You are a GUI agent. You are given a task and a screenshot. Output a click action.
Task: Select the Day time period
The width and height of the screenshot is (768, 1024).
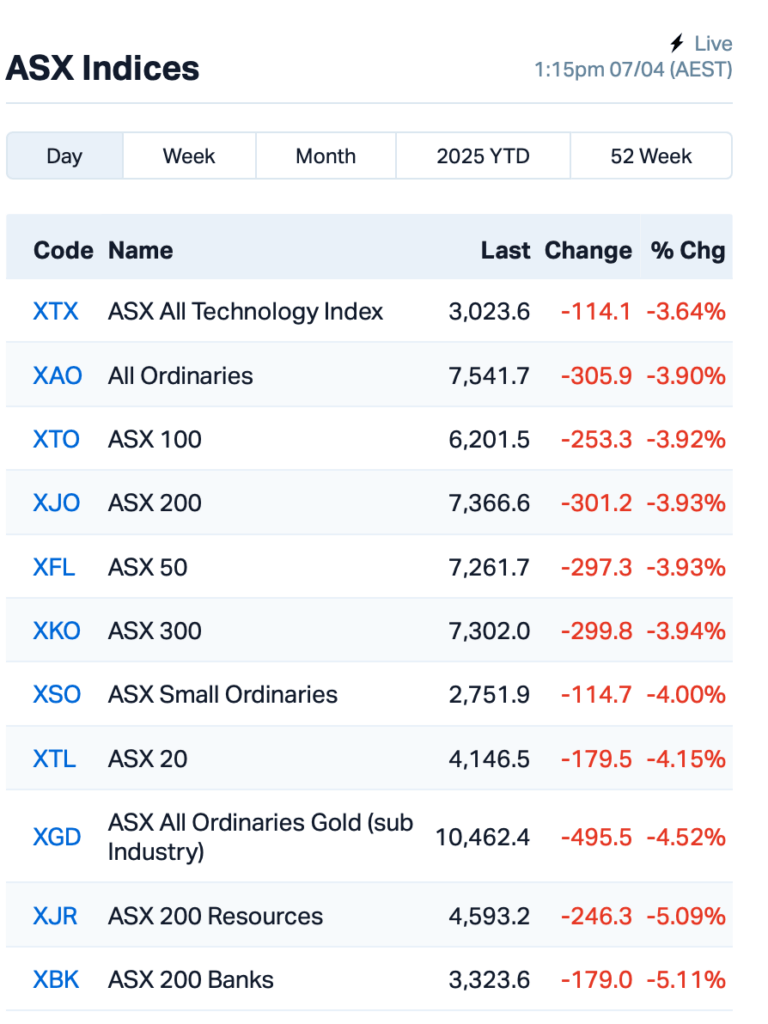pos(65,156)
